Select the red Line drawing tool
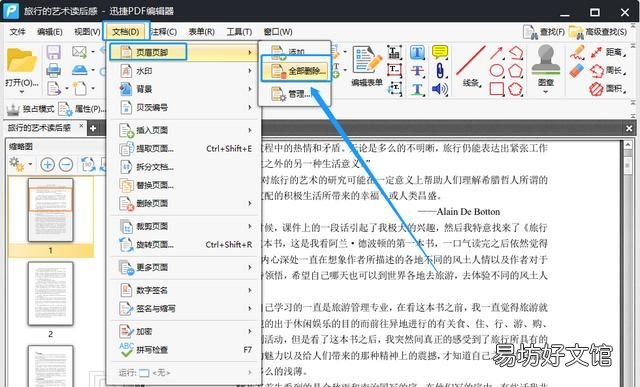Screen dimensions: 640x387 tap(470, 60)
